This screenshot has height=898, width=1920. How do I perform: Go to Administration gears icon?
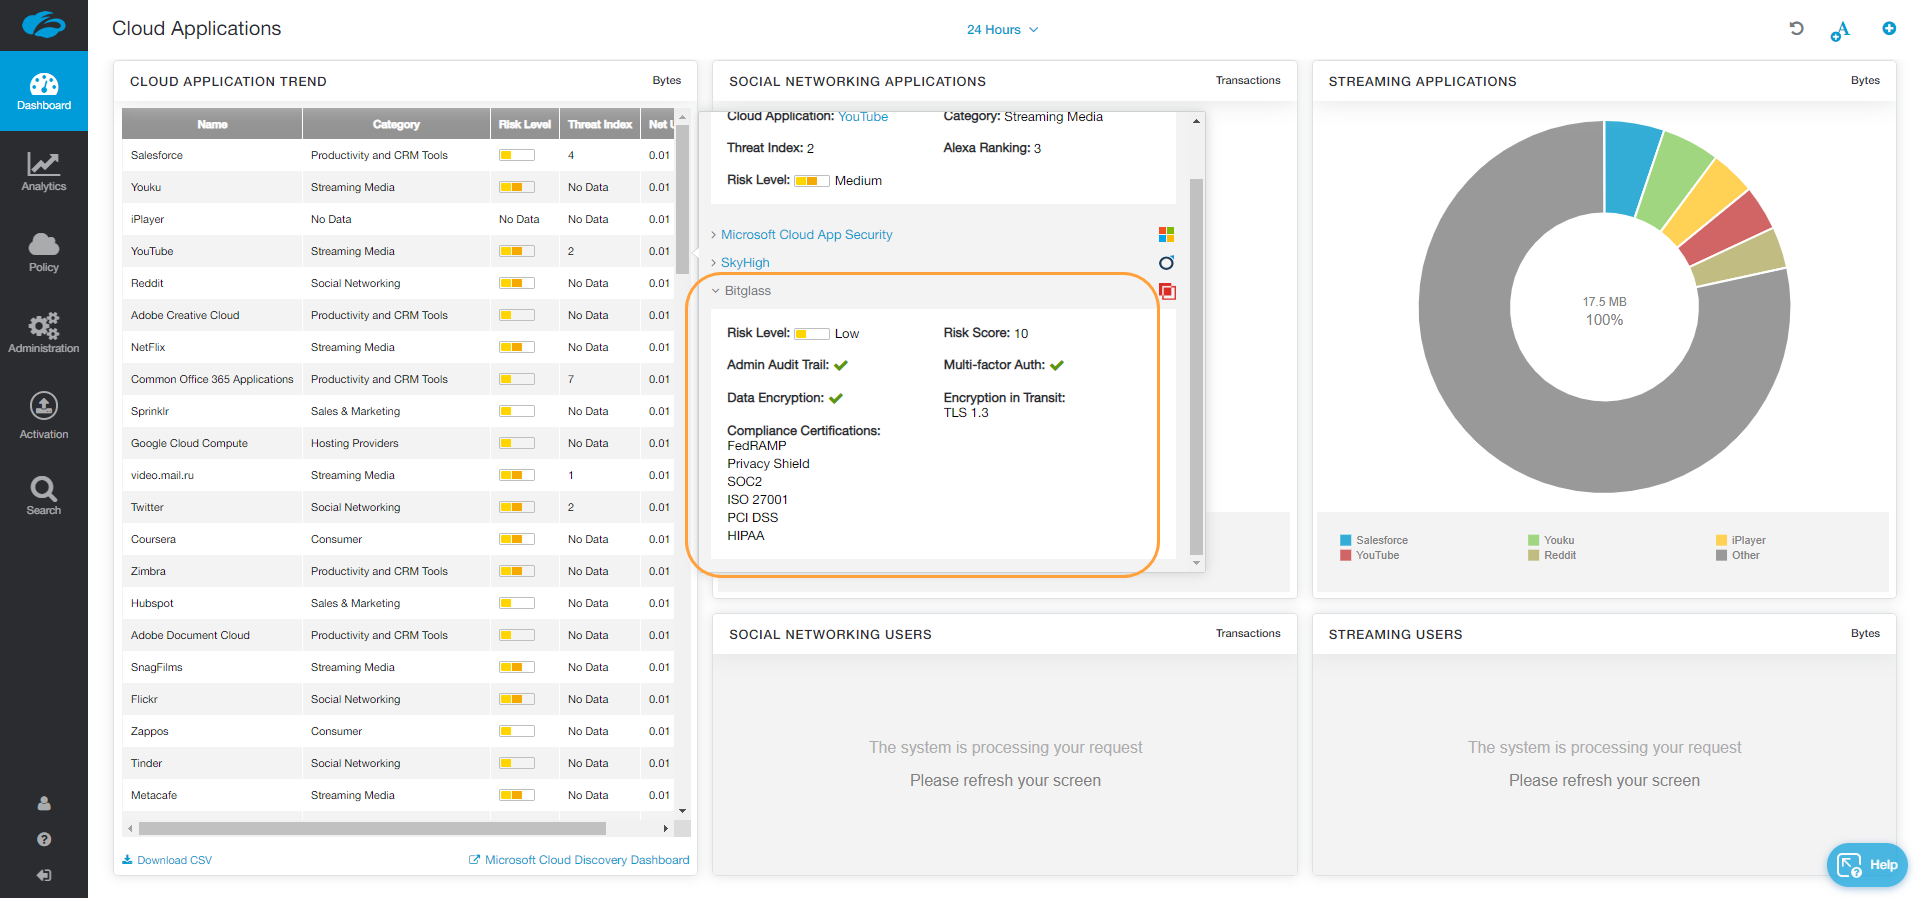click(x=44, y=332)
